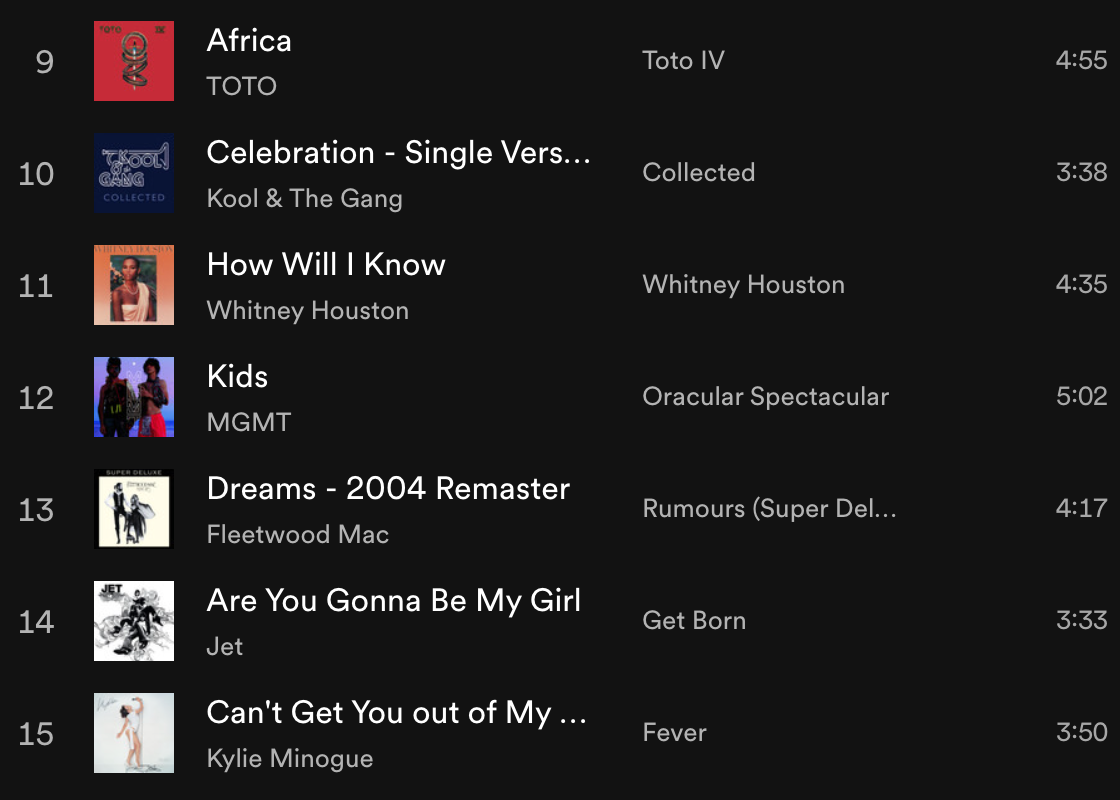Image resolution: width=1120 pixels, height=800 pixels.
Task: Select the How Will I Know title
Action: (326, 265)
